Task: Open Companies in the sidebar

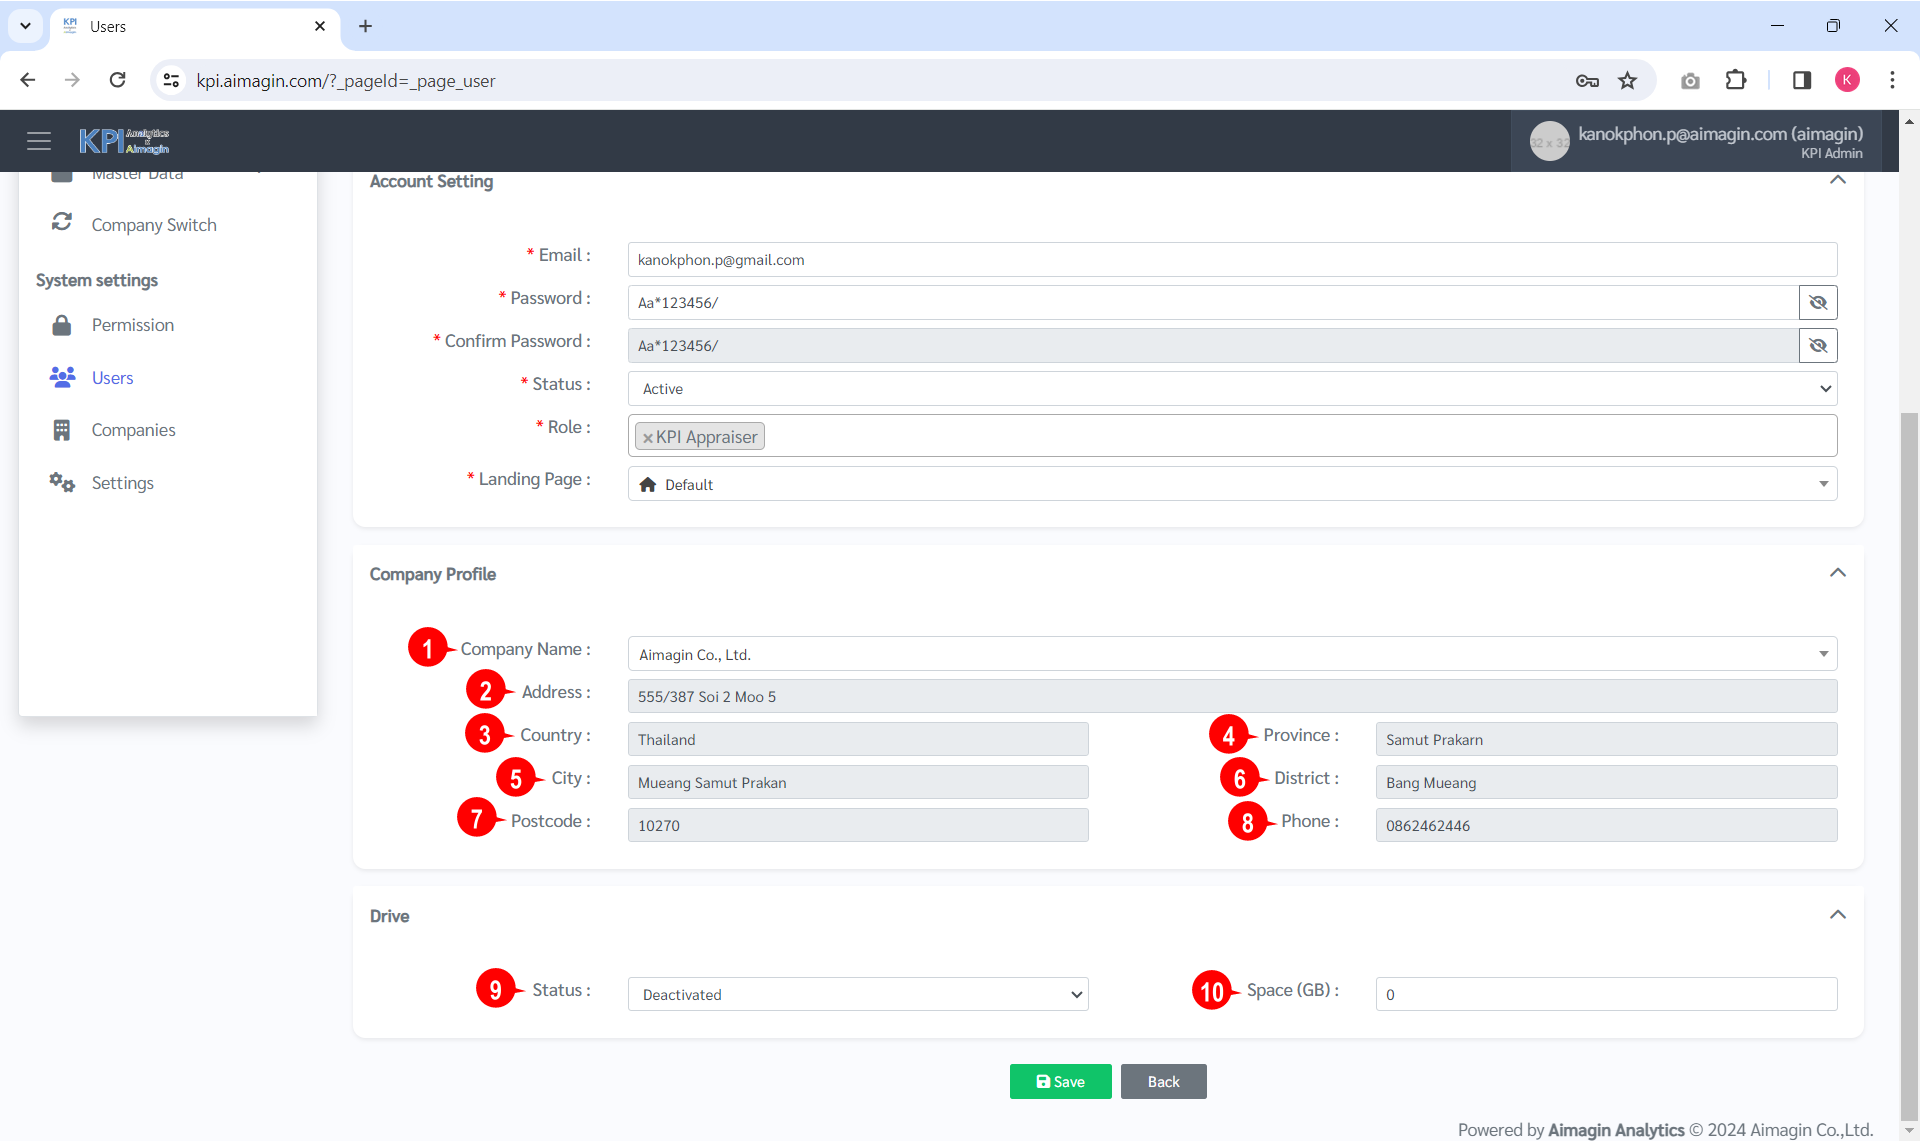Action: point(133,430)
